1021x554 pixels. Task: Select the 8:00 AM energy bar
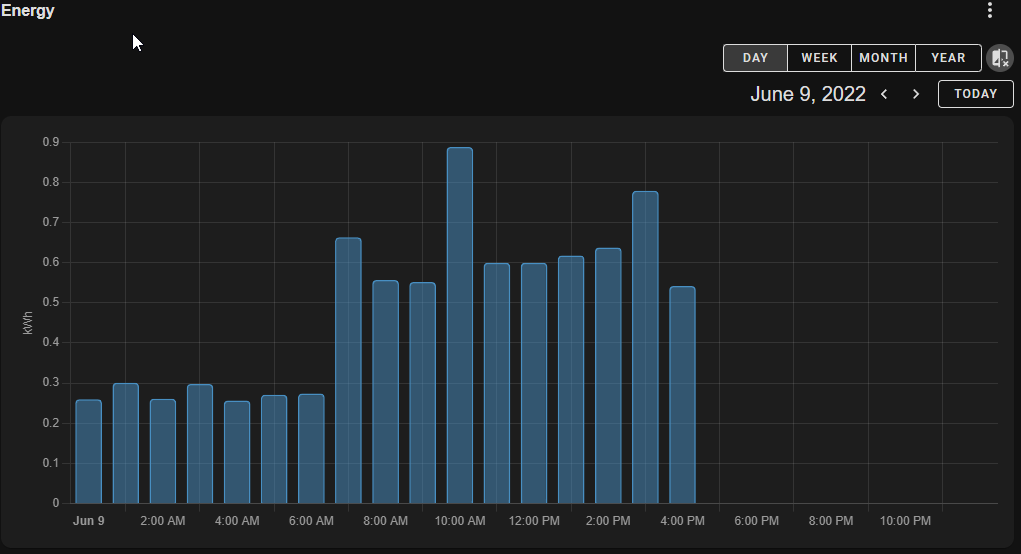385,391
